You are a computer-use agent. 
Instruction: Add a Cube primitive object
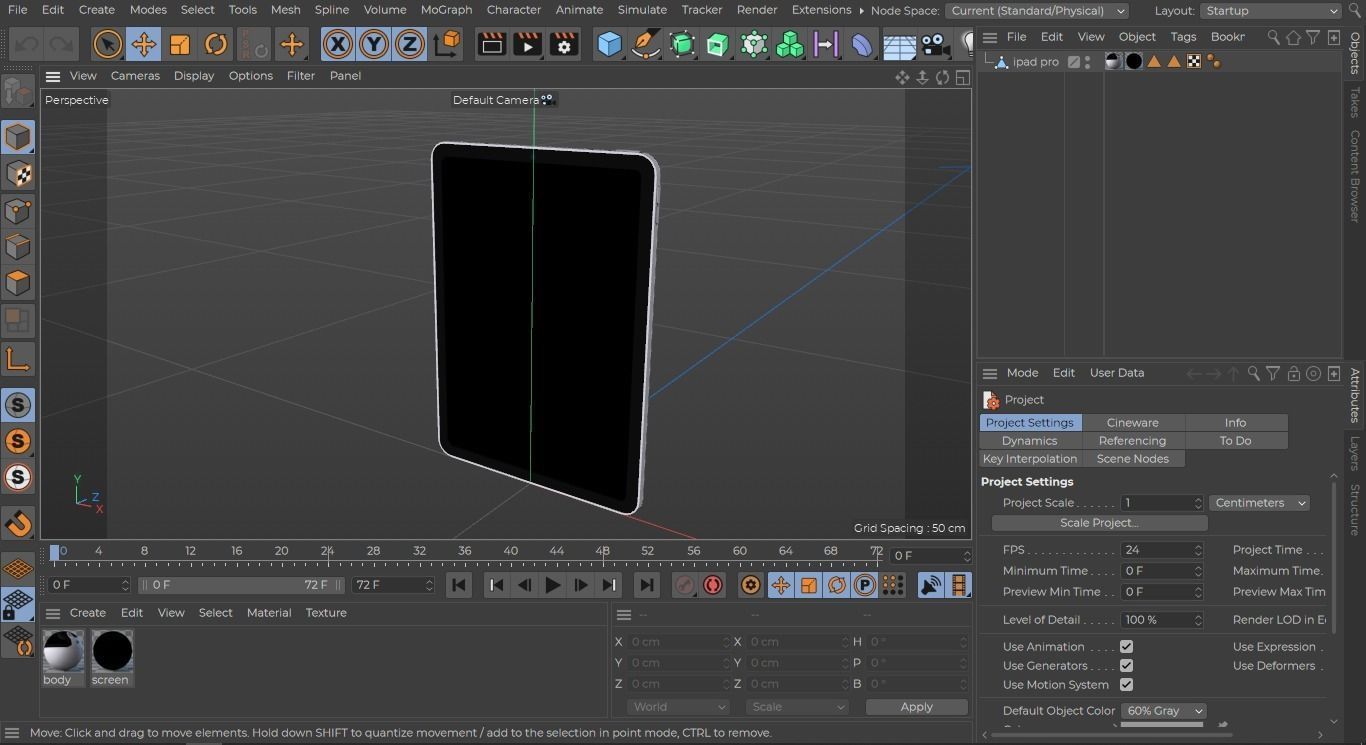[x=609, y=44]
